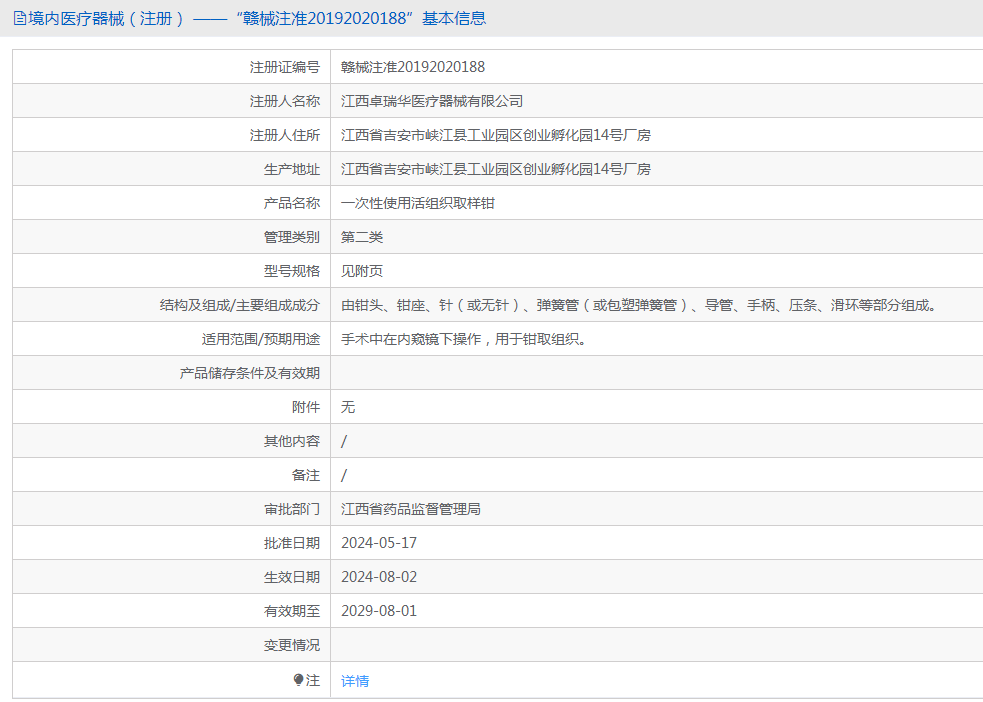Click the label 附件

click(x=306, y=407)
